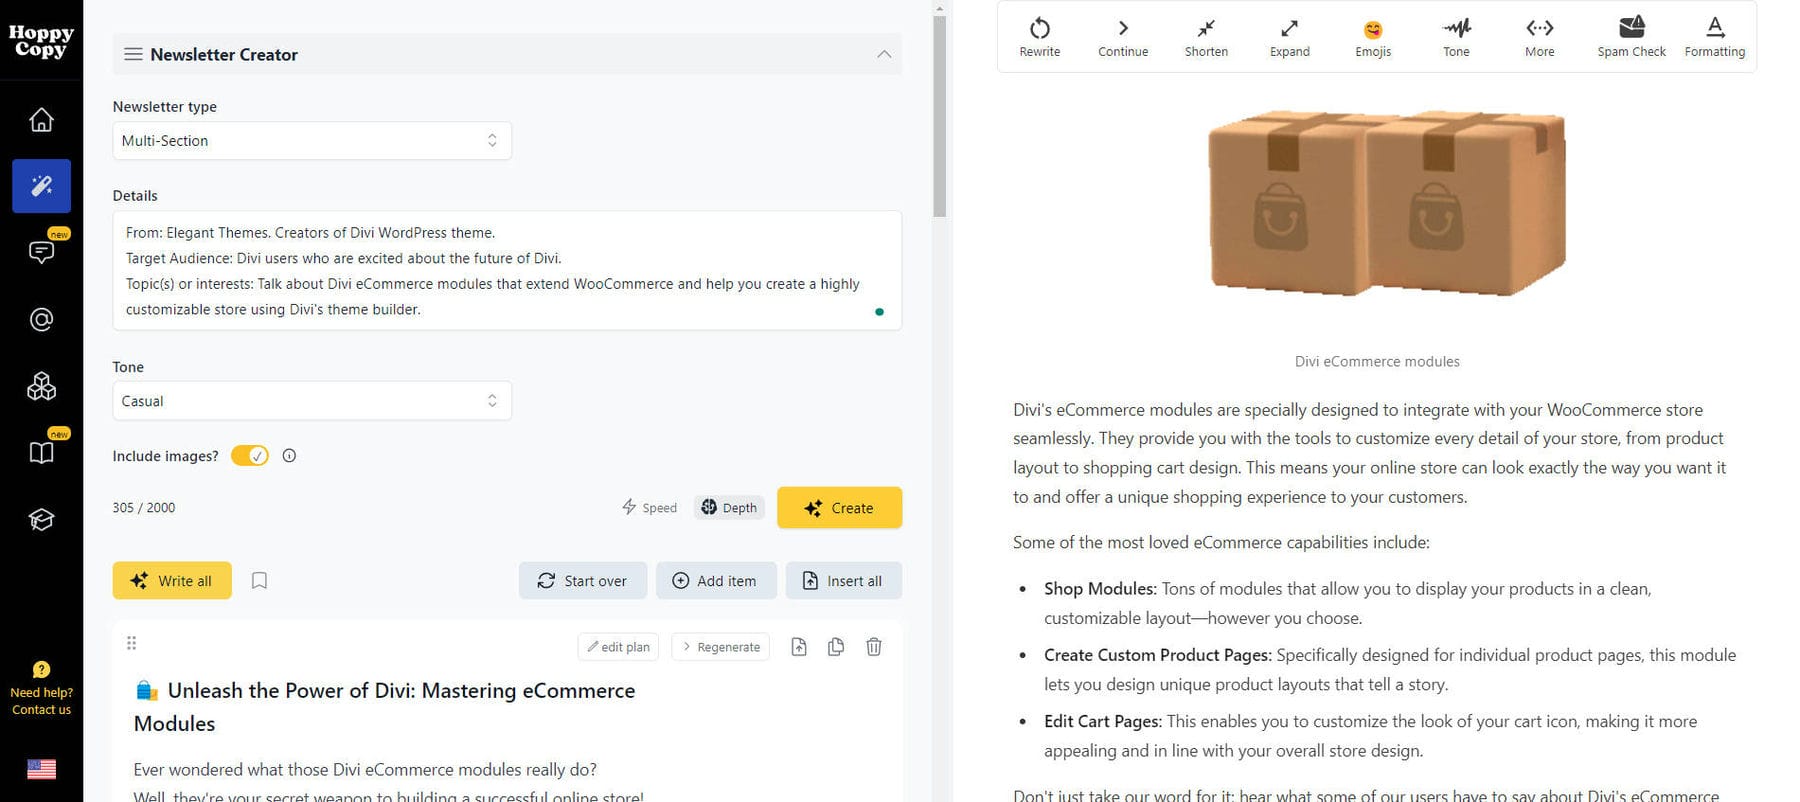Image resolution: width=1800 pixels, height=802 pixels.
Task: Click the 'Unleash the Power of Divi' heading
Action: pyautogui.click(x=385, y=707)
